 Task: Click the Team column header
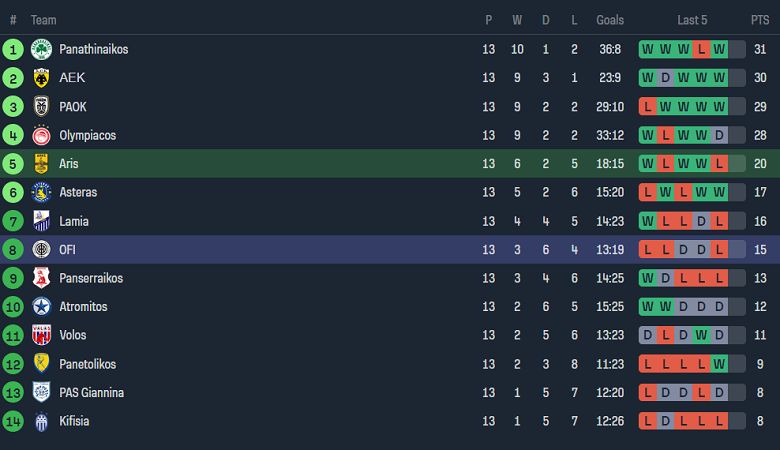[x=44, y=20]
